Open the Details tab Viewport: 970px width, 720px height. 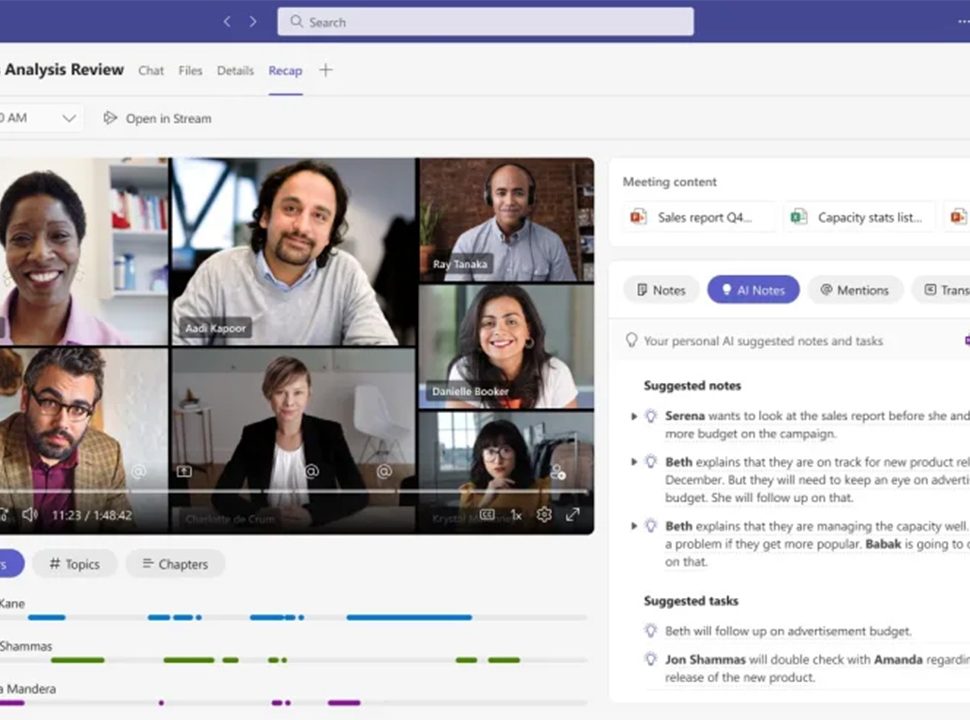click(235, 71)
